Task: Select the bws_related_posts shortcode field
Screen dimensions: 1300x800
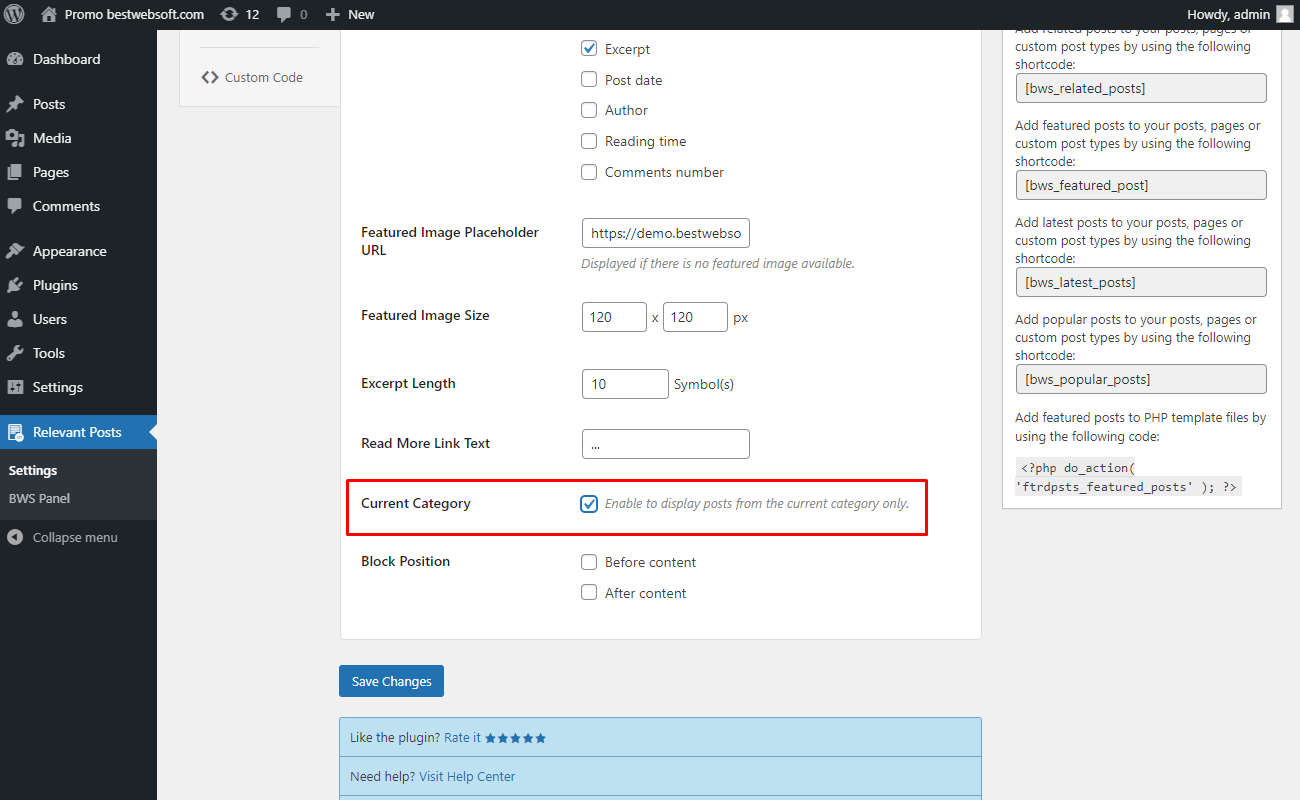Action: coord(1141,88)
